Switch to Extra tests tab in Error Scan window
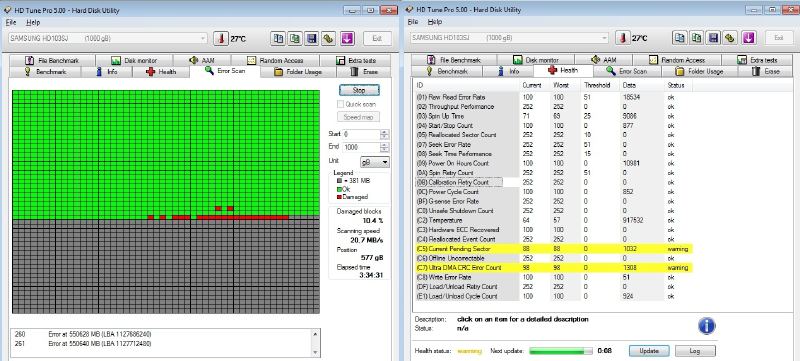The image size is (800, 361). pyautogui.click(x=356, y=60)
